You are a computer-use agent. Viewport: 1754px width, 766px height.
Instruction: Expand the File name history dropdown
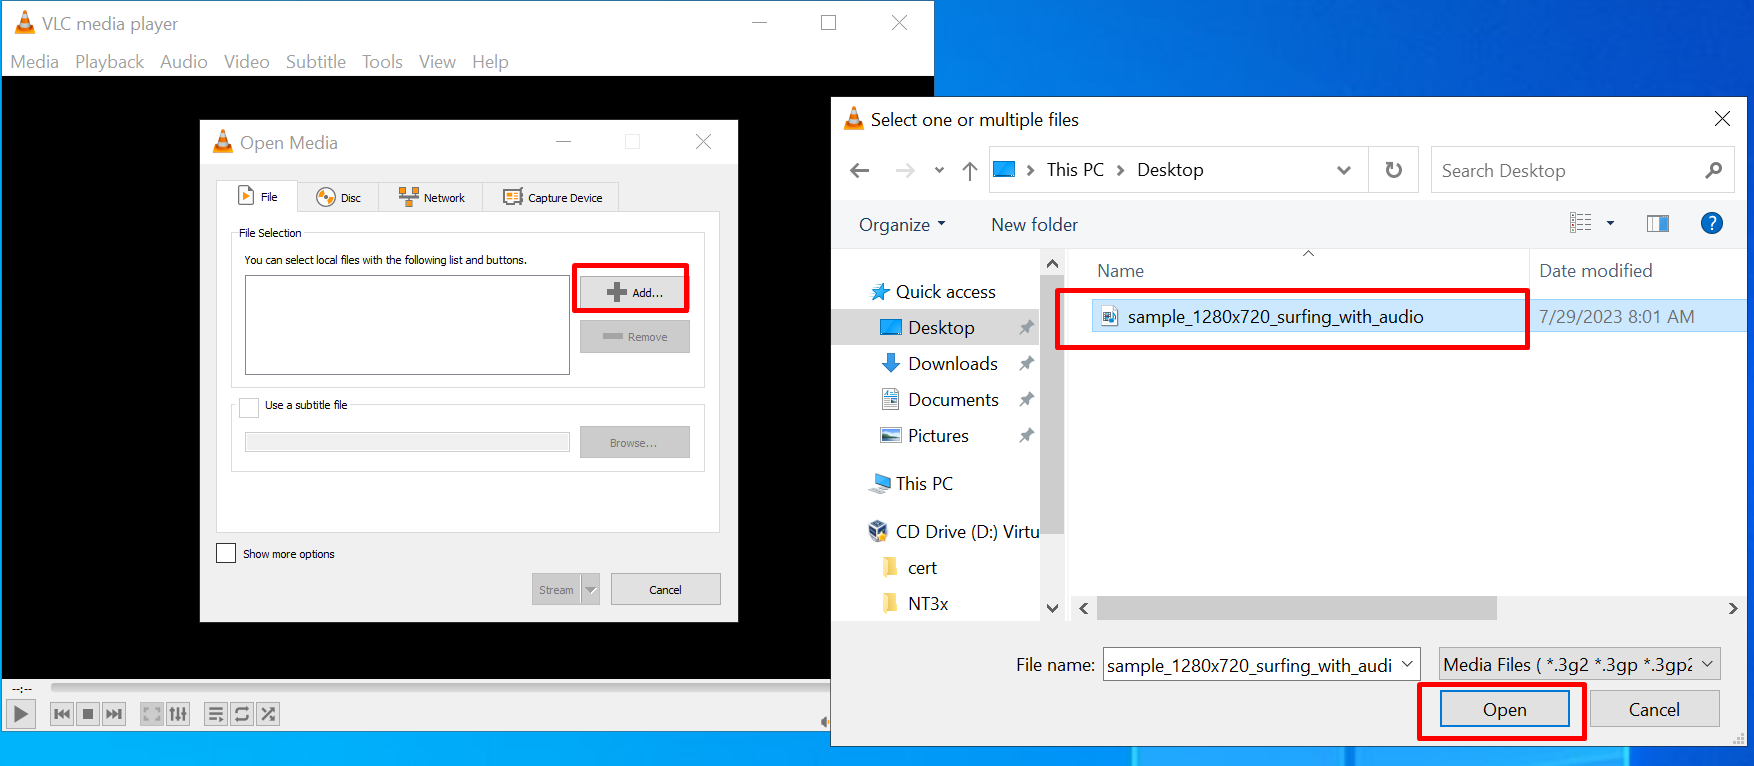point(1407,664)
